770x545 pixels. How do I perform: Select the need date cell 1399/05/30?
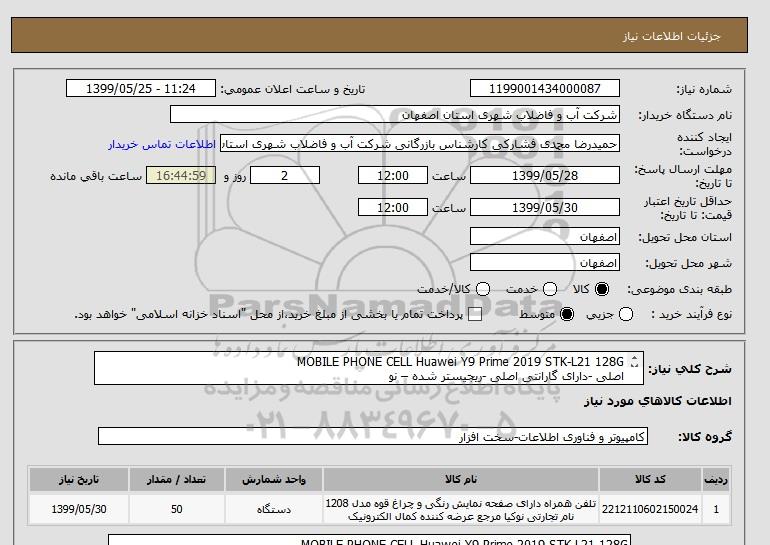click(x=79, y=509)
